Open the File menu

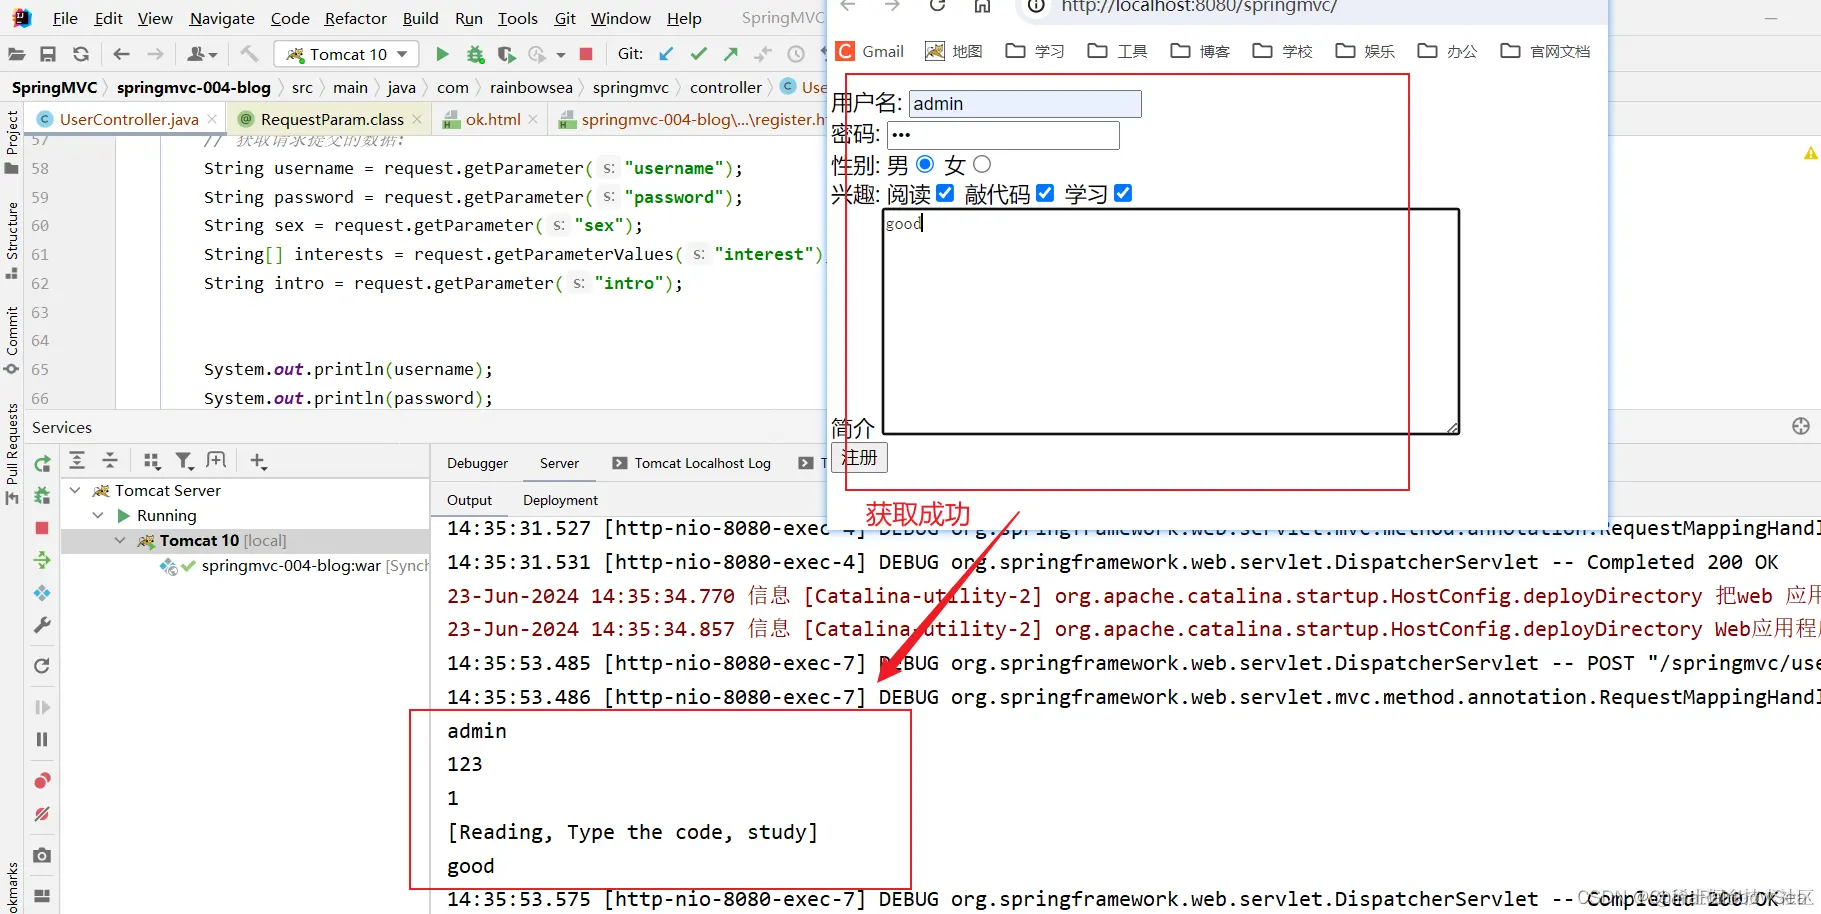click(x=65, y=18)
